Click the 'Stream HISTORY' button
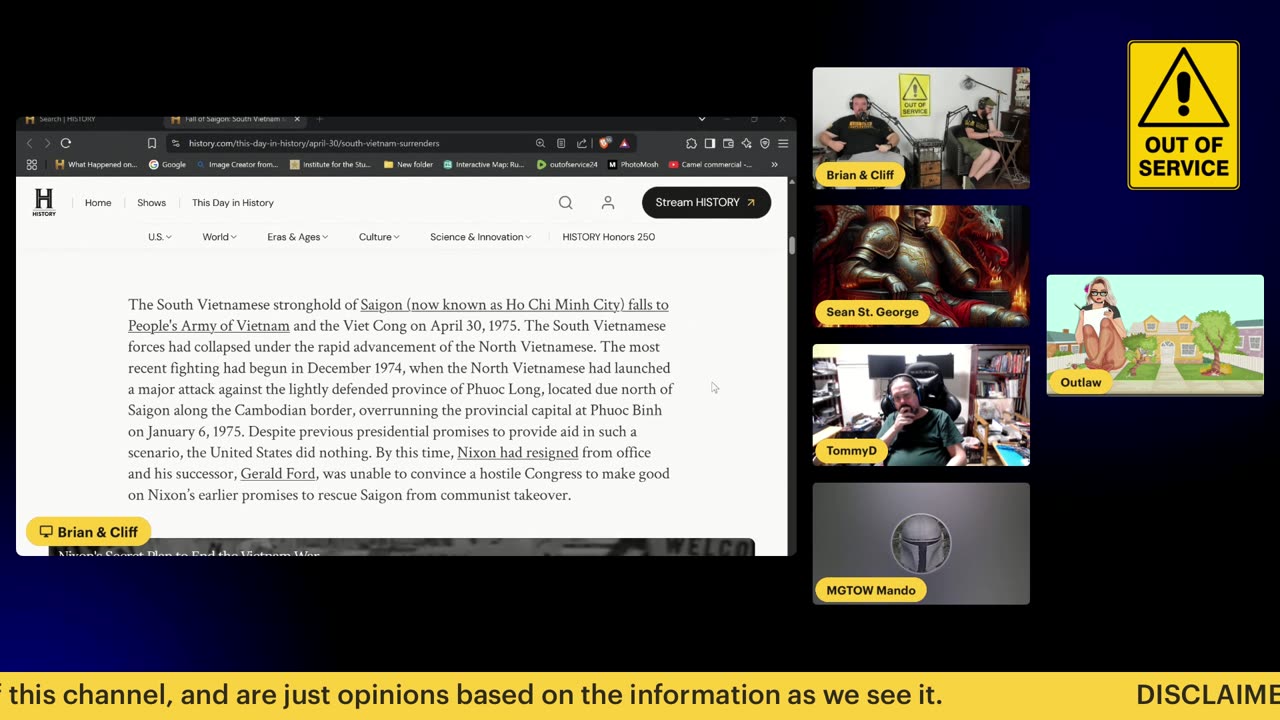This screenshot has width=1280, height=720. pos(706,202)
